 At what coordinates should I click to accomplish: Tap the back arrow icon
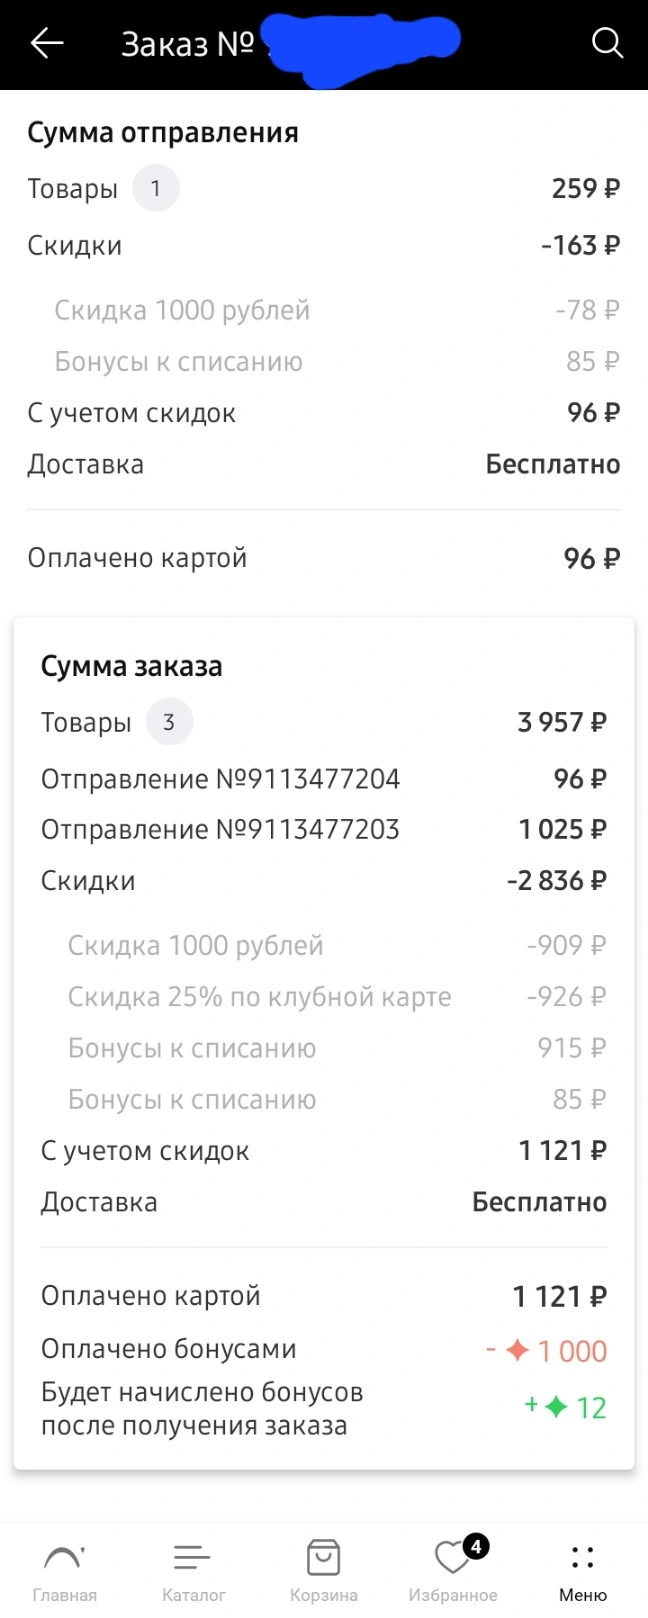tap(47, 43)
